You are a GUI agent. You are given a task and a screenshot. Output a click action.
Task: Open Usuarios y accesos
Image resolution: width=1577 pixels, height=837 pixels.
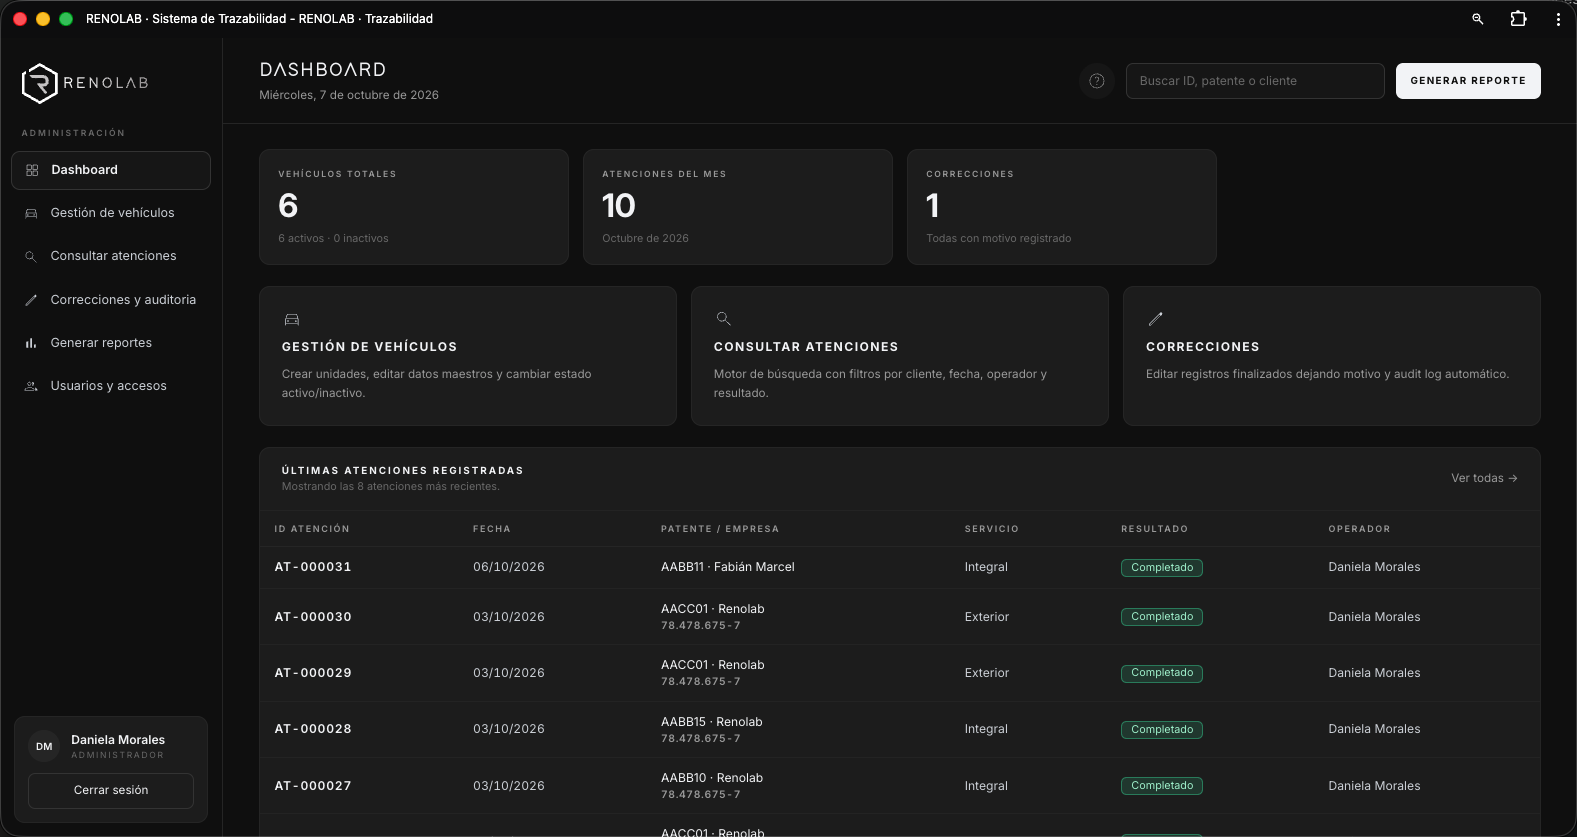tap(111, 386)
